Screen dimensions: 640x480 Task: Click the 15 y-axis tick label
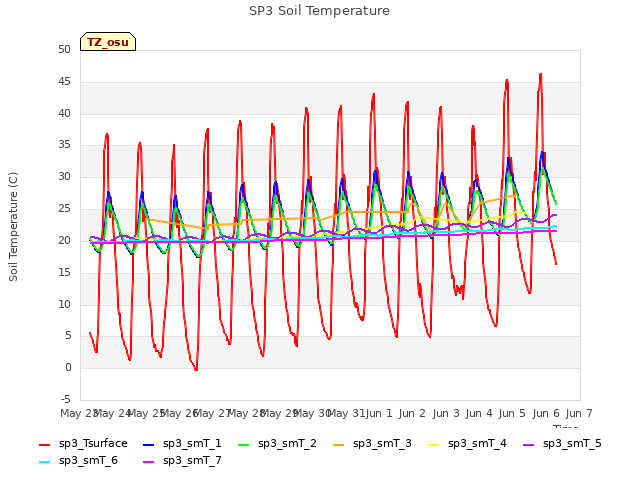click(64, 272)
